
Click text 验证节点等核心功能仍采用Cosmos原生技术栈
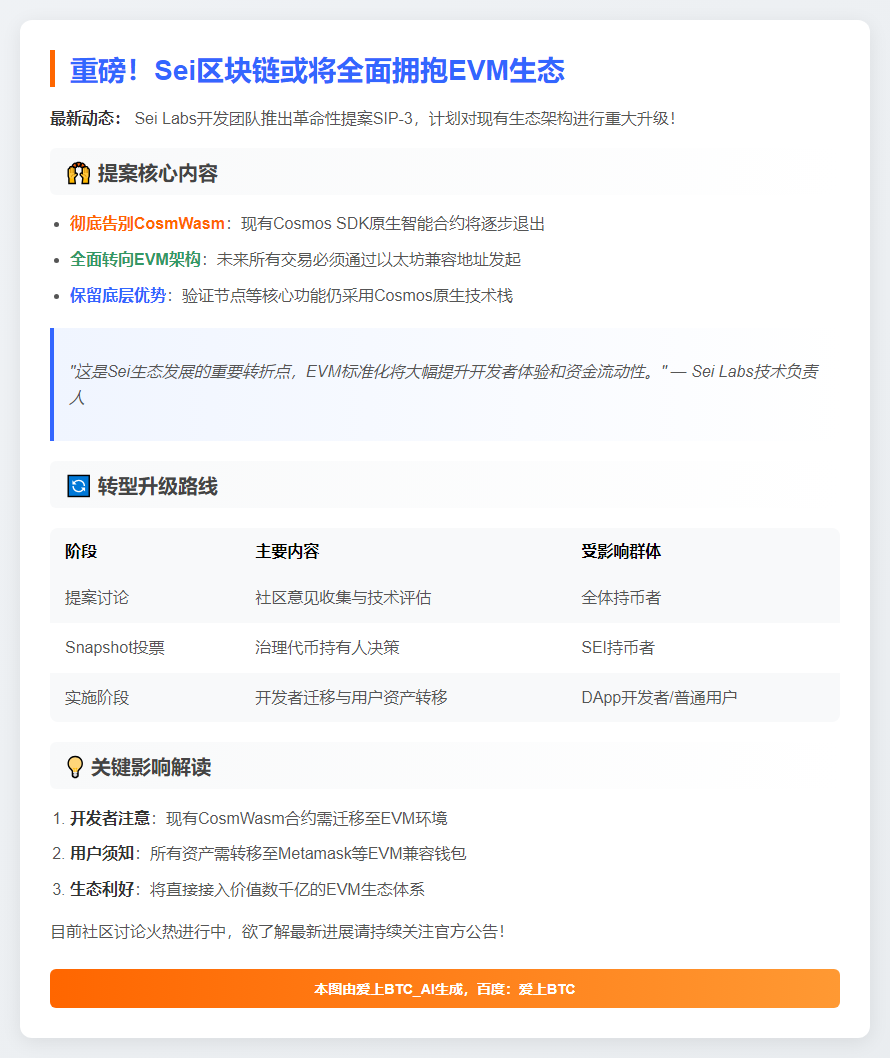[347, 295]
